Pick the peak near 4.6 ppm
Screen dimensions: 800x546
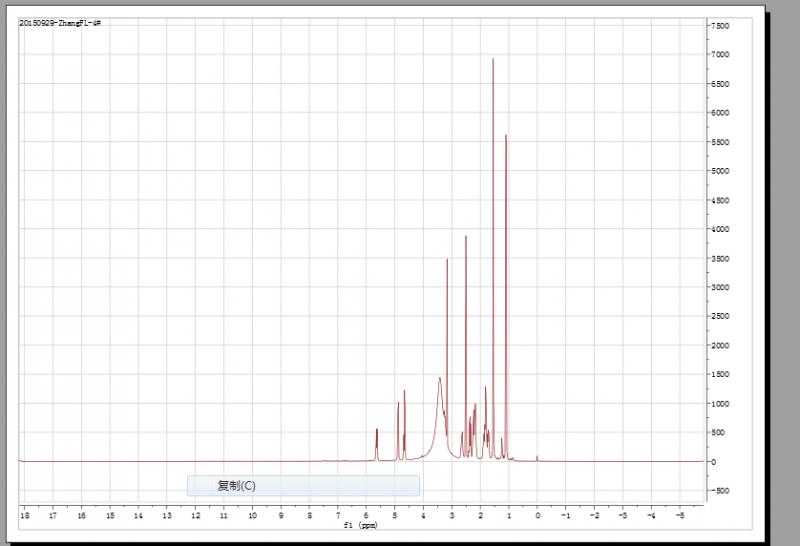pos(405,391)
